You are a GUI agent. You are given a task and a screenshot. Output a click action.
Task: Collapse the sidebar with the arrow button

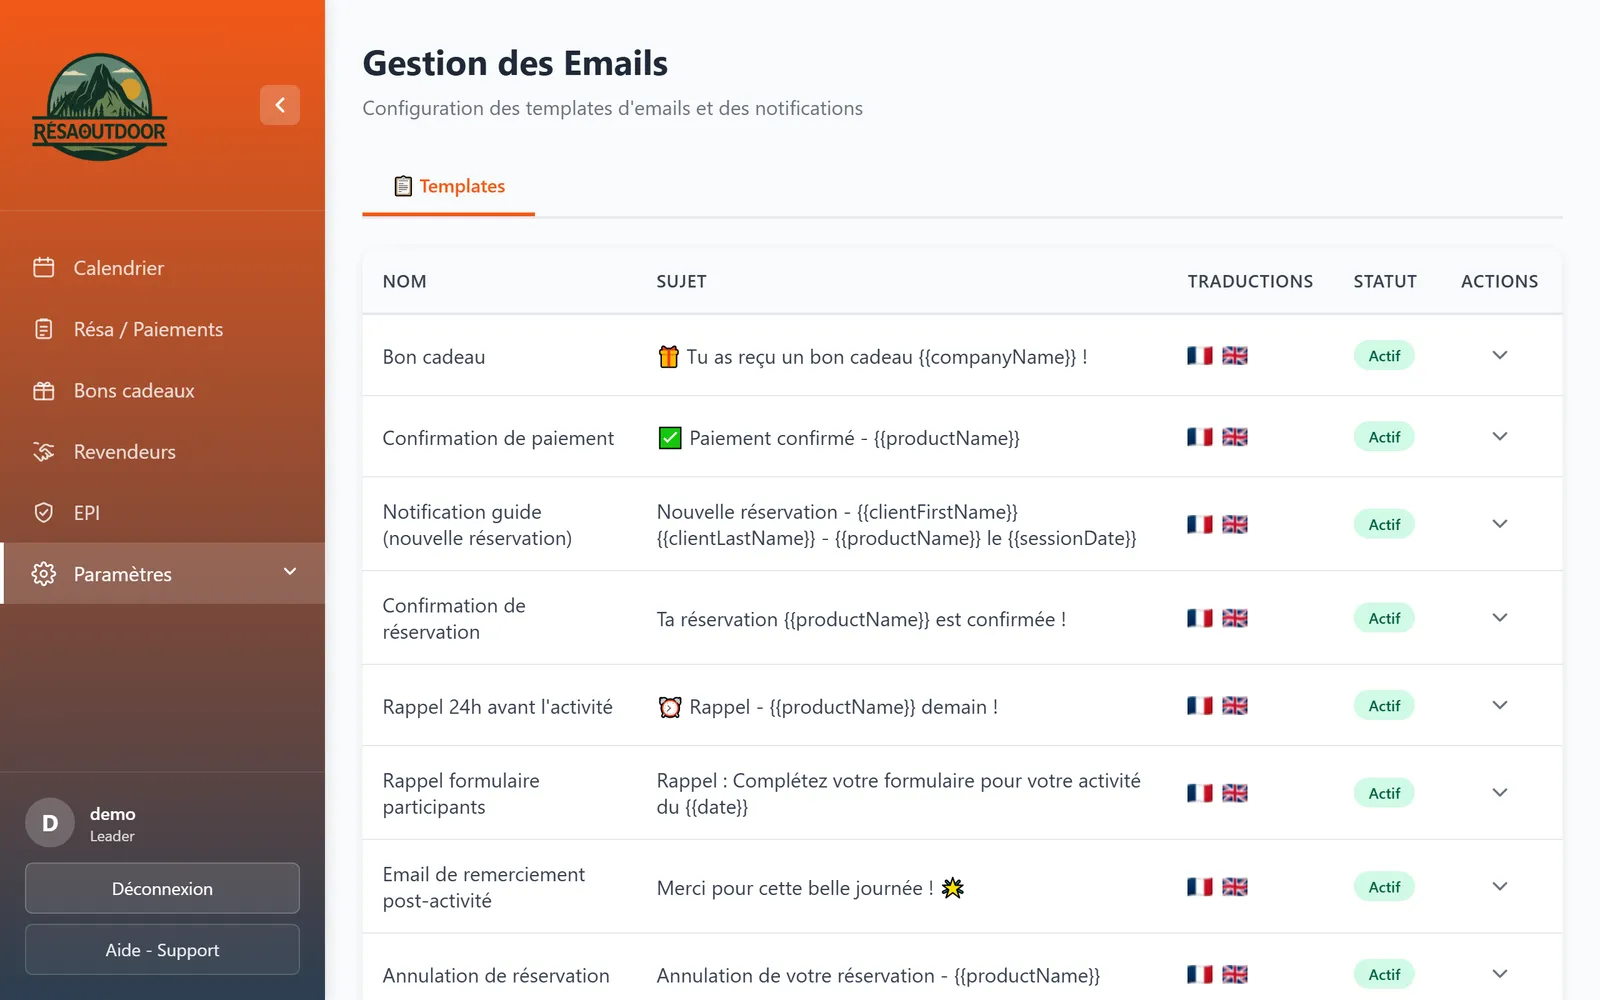coord(280,105)
